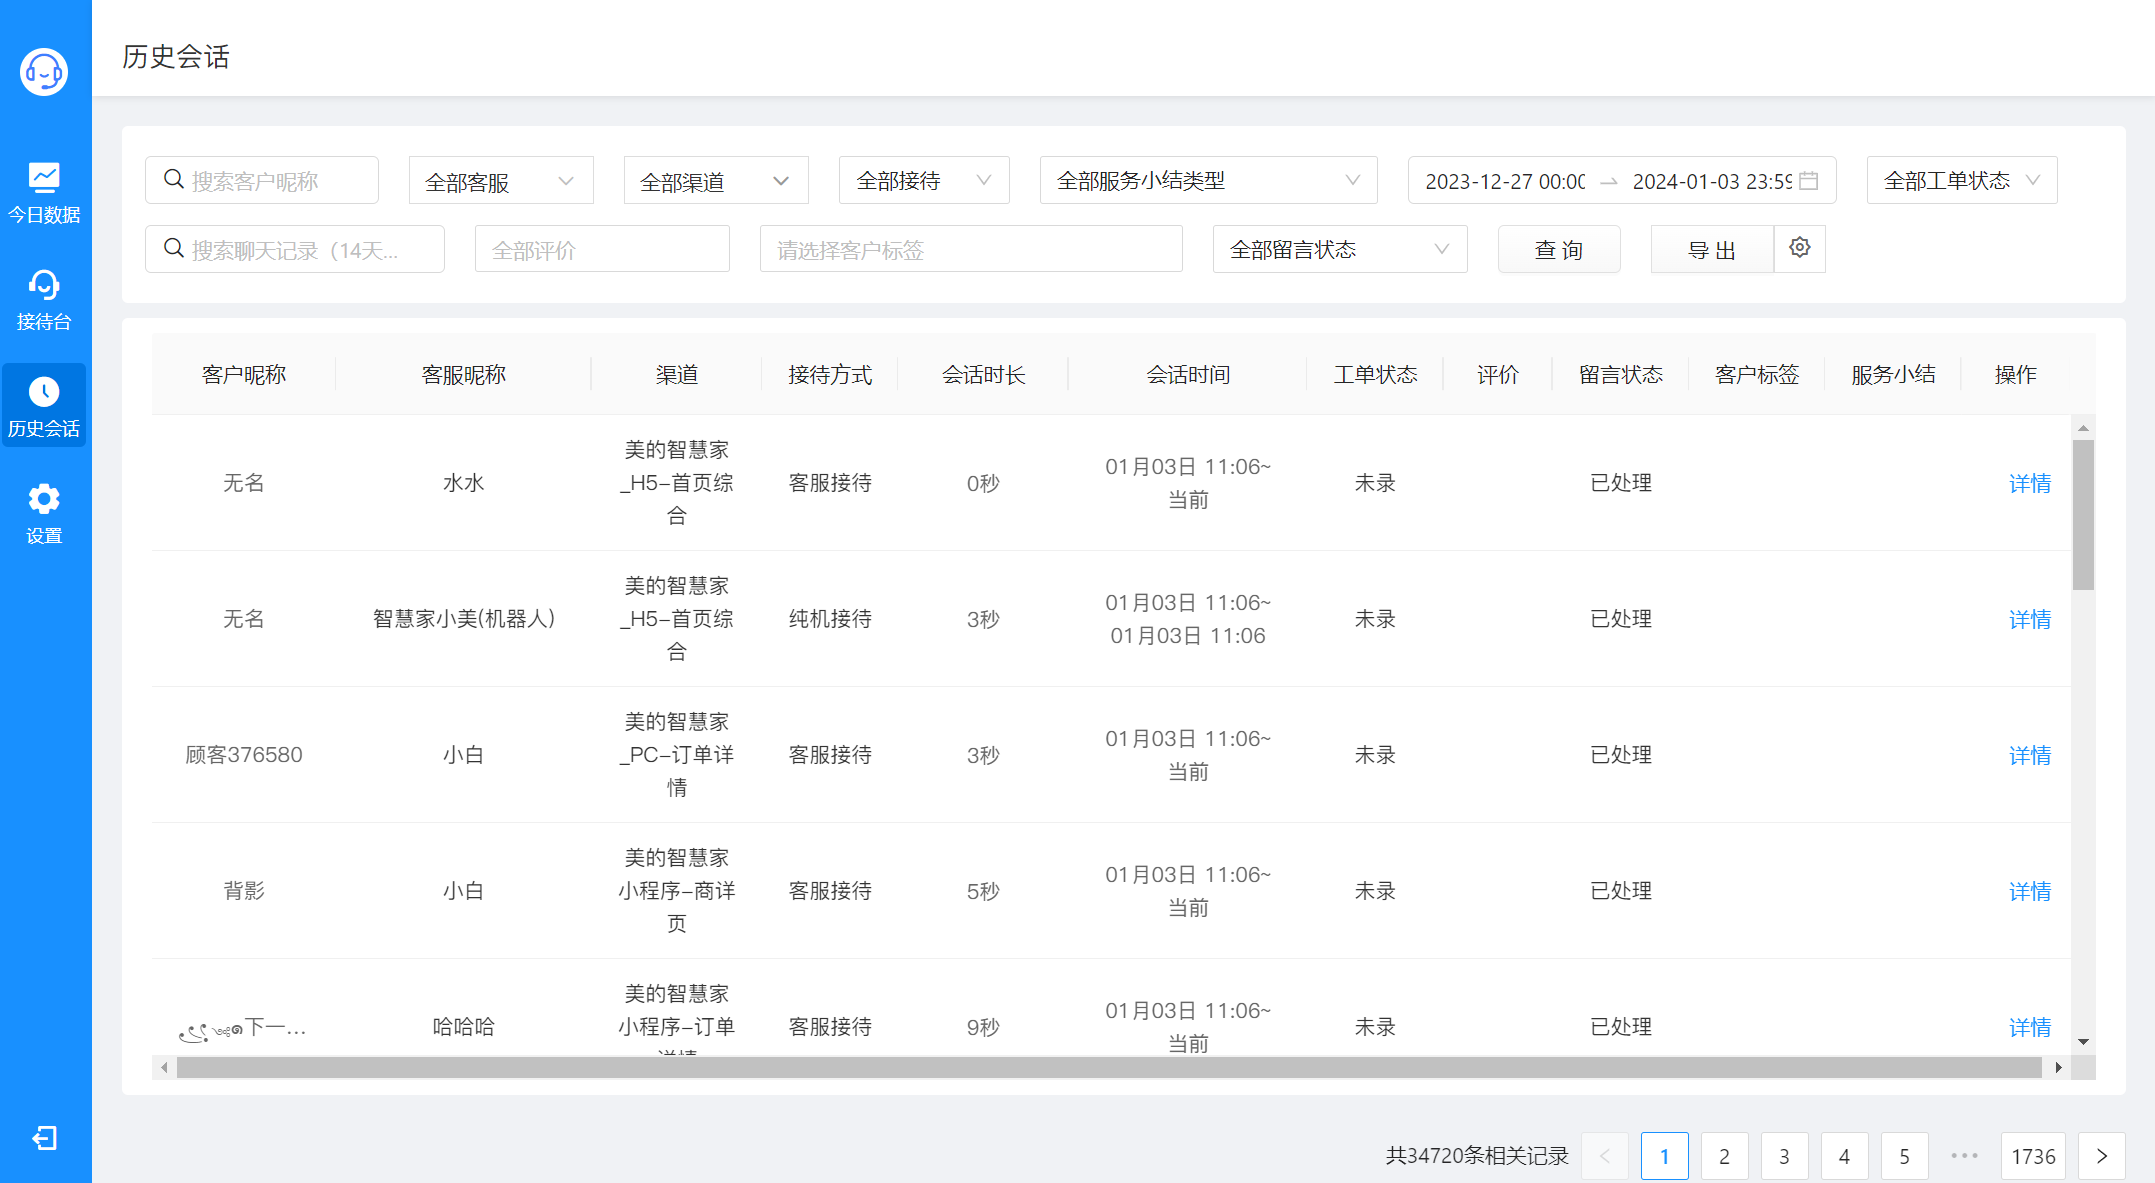Viewport: 2155px width, 1183px height.
Task: Click the 导出 button
Action: 1711,249
